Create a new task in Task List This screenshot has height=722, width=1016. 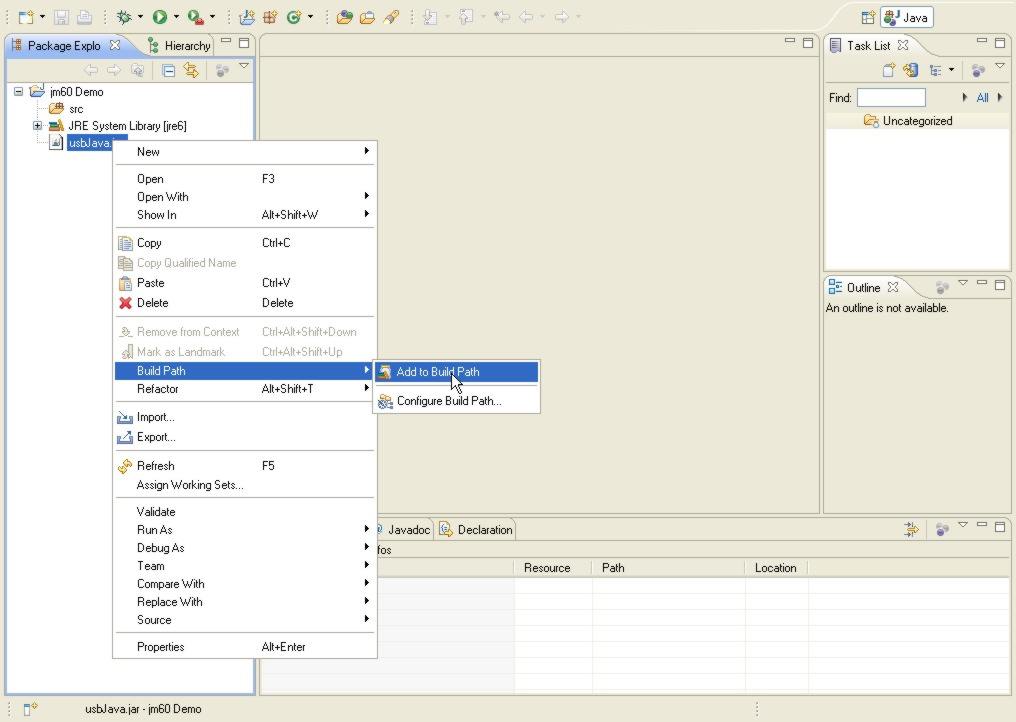(888, 69)
